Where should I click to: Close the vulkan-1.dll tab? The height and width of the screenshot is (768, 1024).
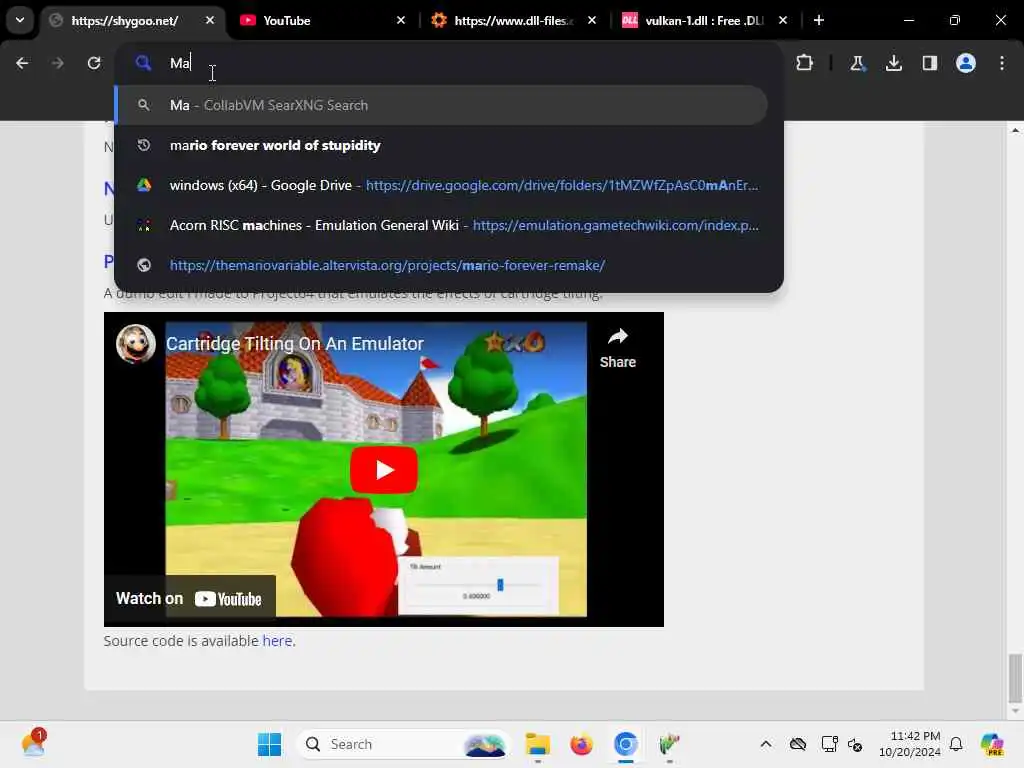[x=783, y=20]
